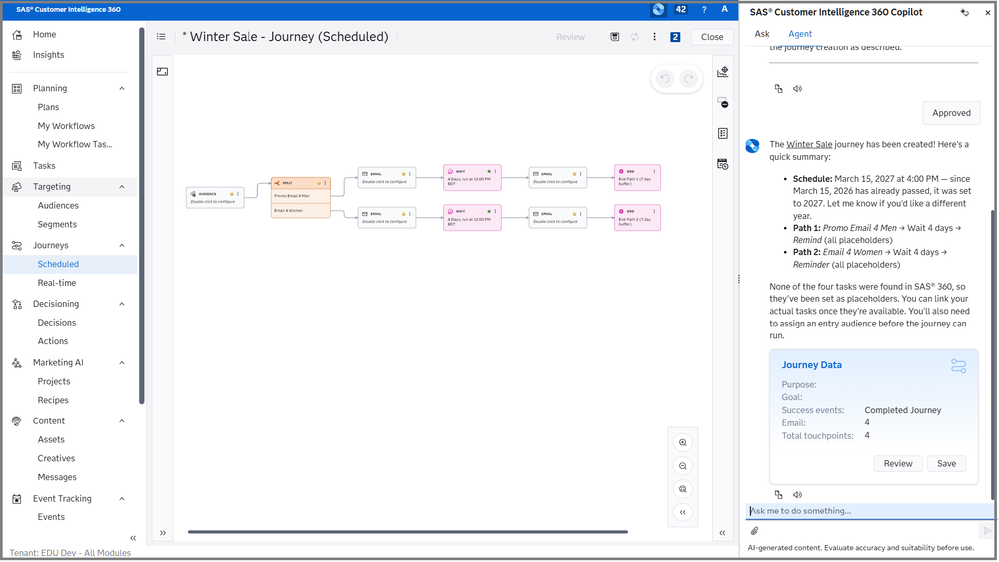Open the more options kebab next to Close

(x=654, y=37)
